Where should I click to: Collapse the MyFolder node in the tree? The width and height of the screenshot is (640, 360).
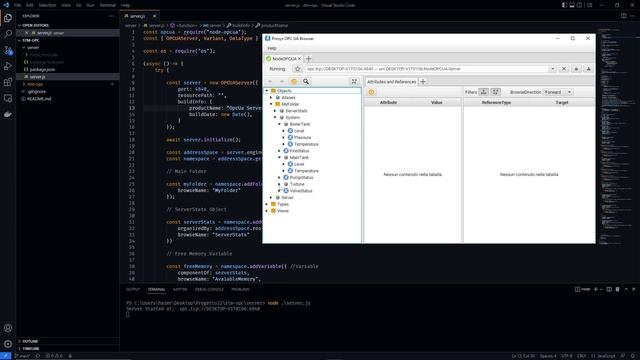coord(271,104)
